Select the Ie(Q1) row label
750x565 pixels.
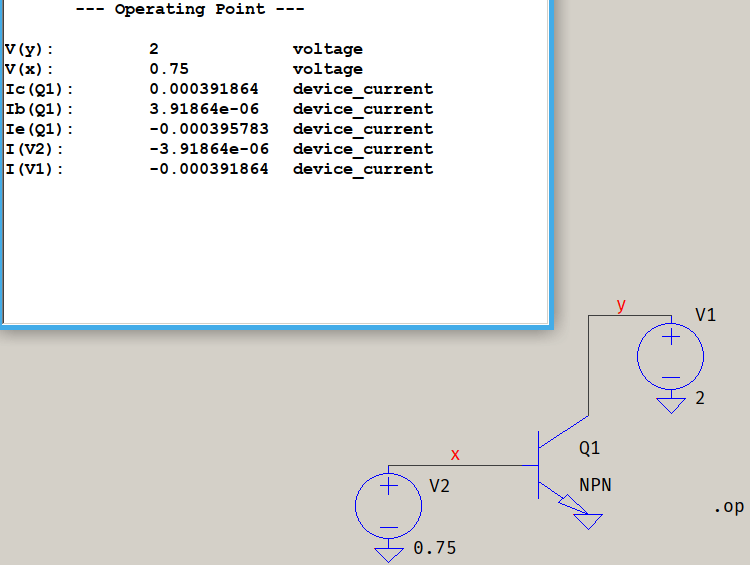(x=39, y=130)
